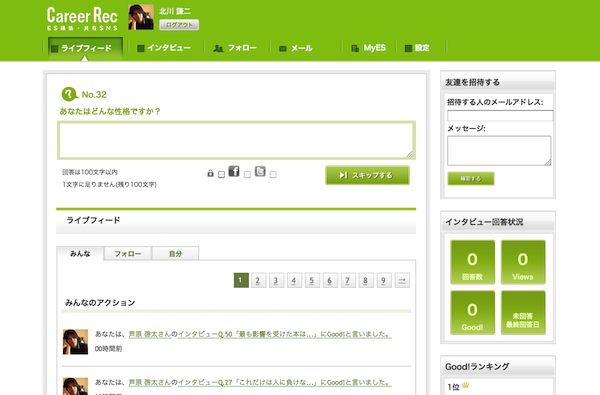
Task: Click the ライブフィード section heading
Action: pos(93,220)
